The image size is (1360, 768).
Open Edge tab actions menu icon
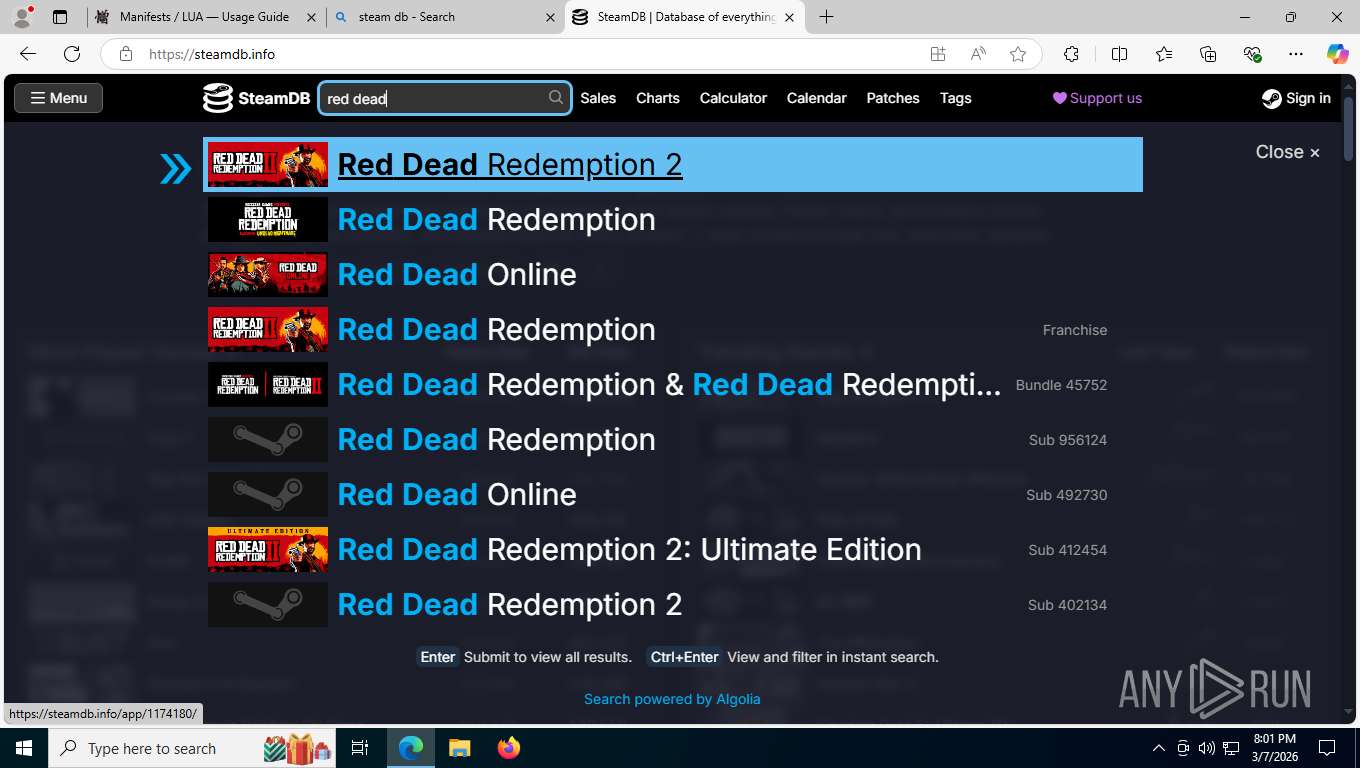coord(60,17)
